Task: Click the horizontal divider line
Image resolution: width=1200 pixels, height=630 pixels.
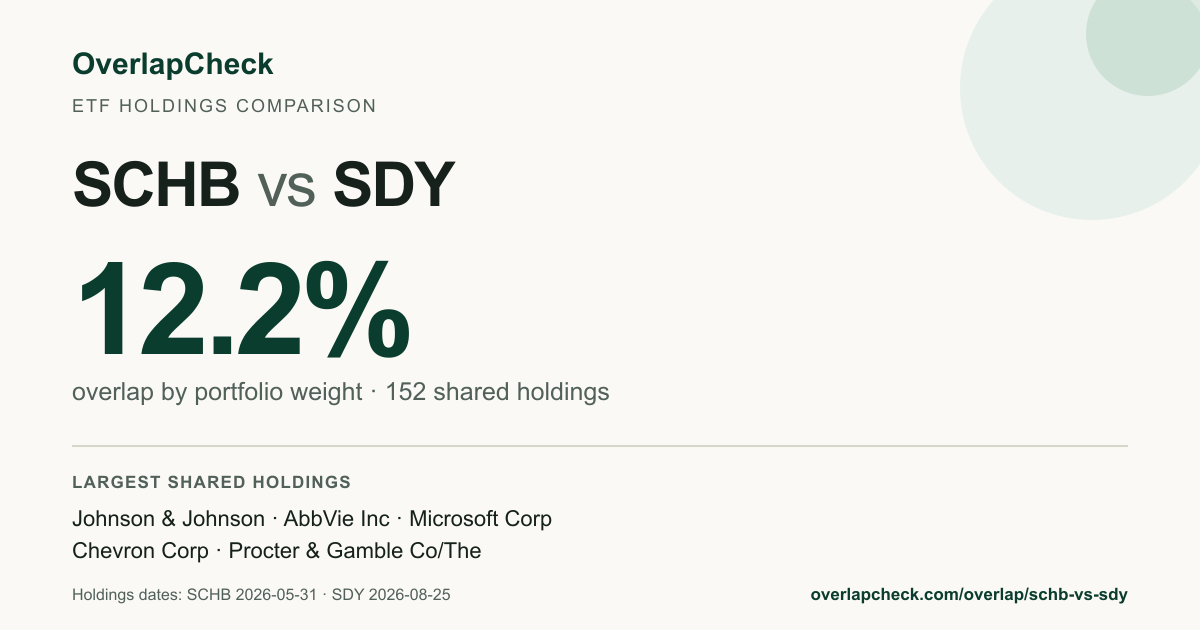Action: [x=600, y=445]
